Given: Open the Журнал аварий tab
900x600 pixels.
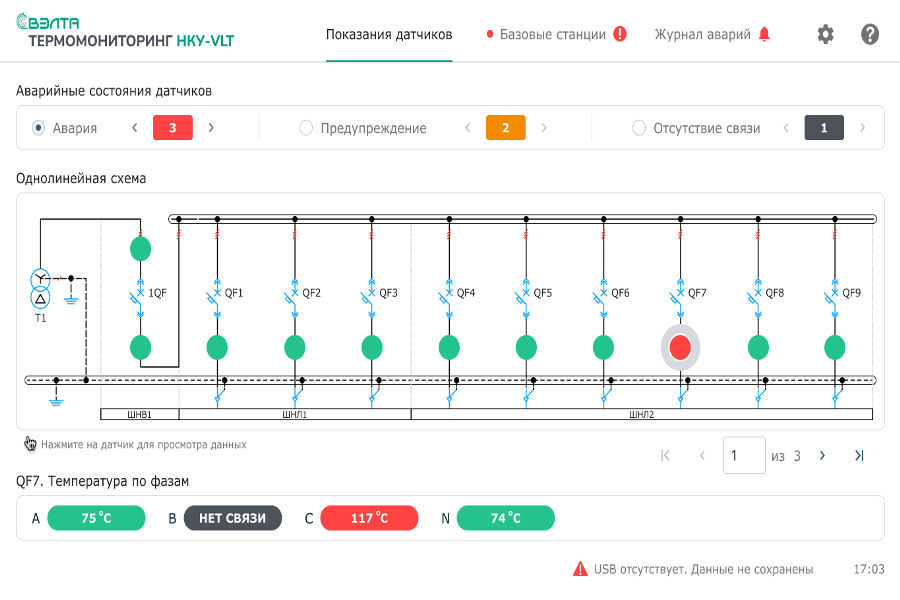Looking at the screenshot, I should 702,34.
